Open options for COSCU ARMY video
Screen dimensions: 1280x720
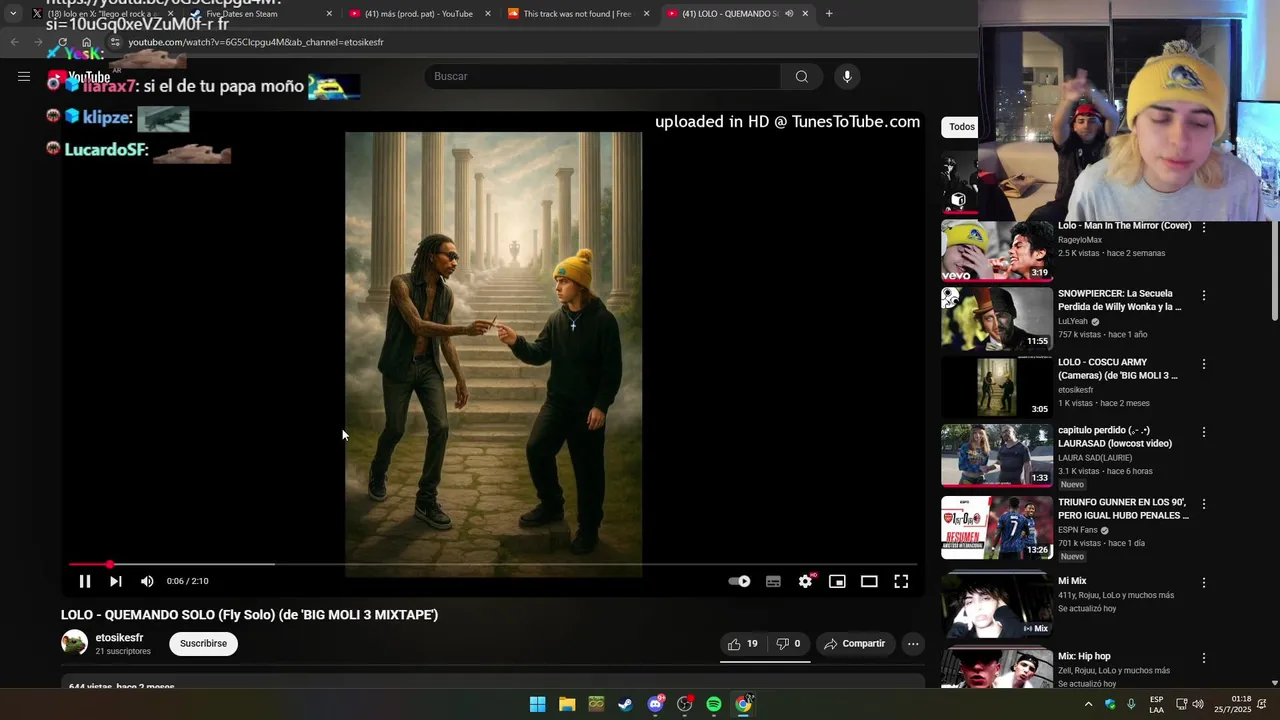tap(1204, 364)
